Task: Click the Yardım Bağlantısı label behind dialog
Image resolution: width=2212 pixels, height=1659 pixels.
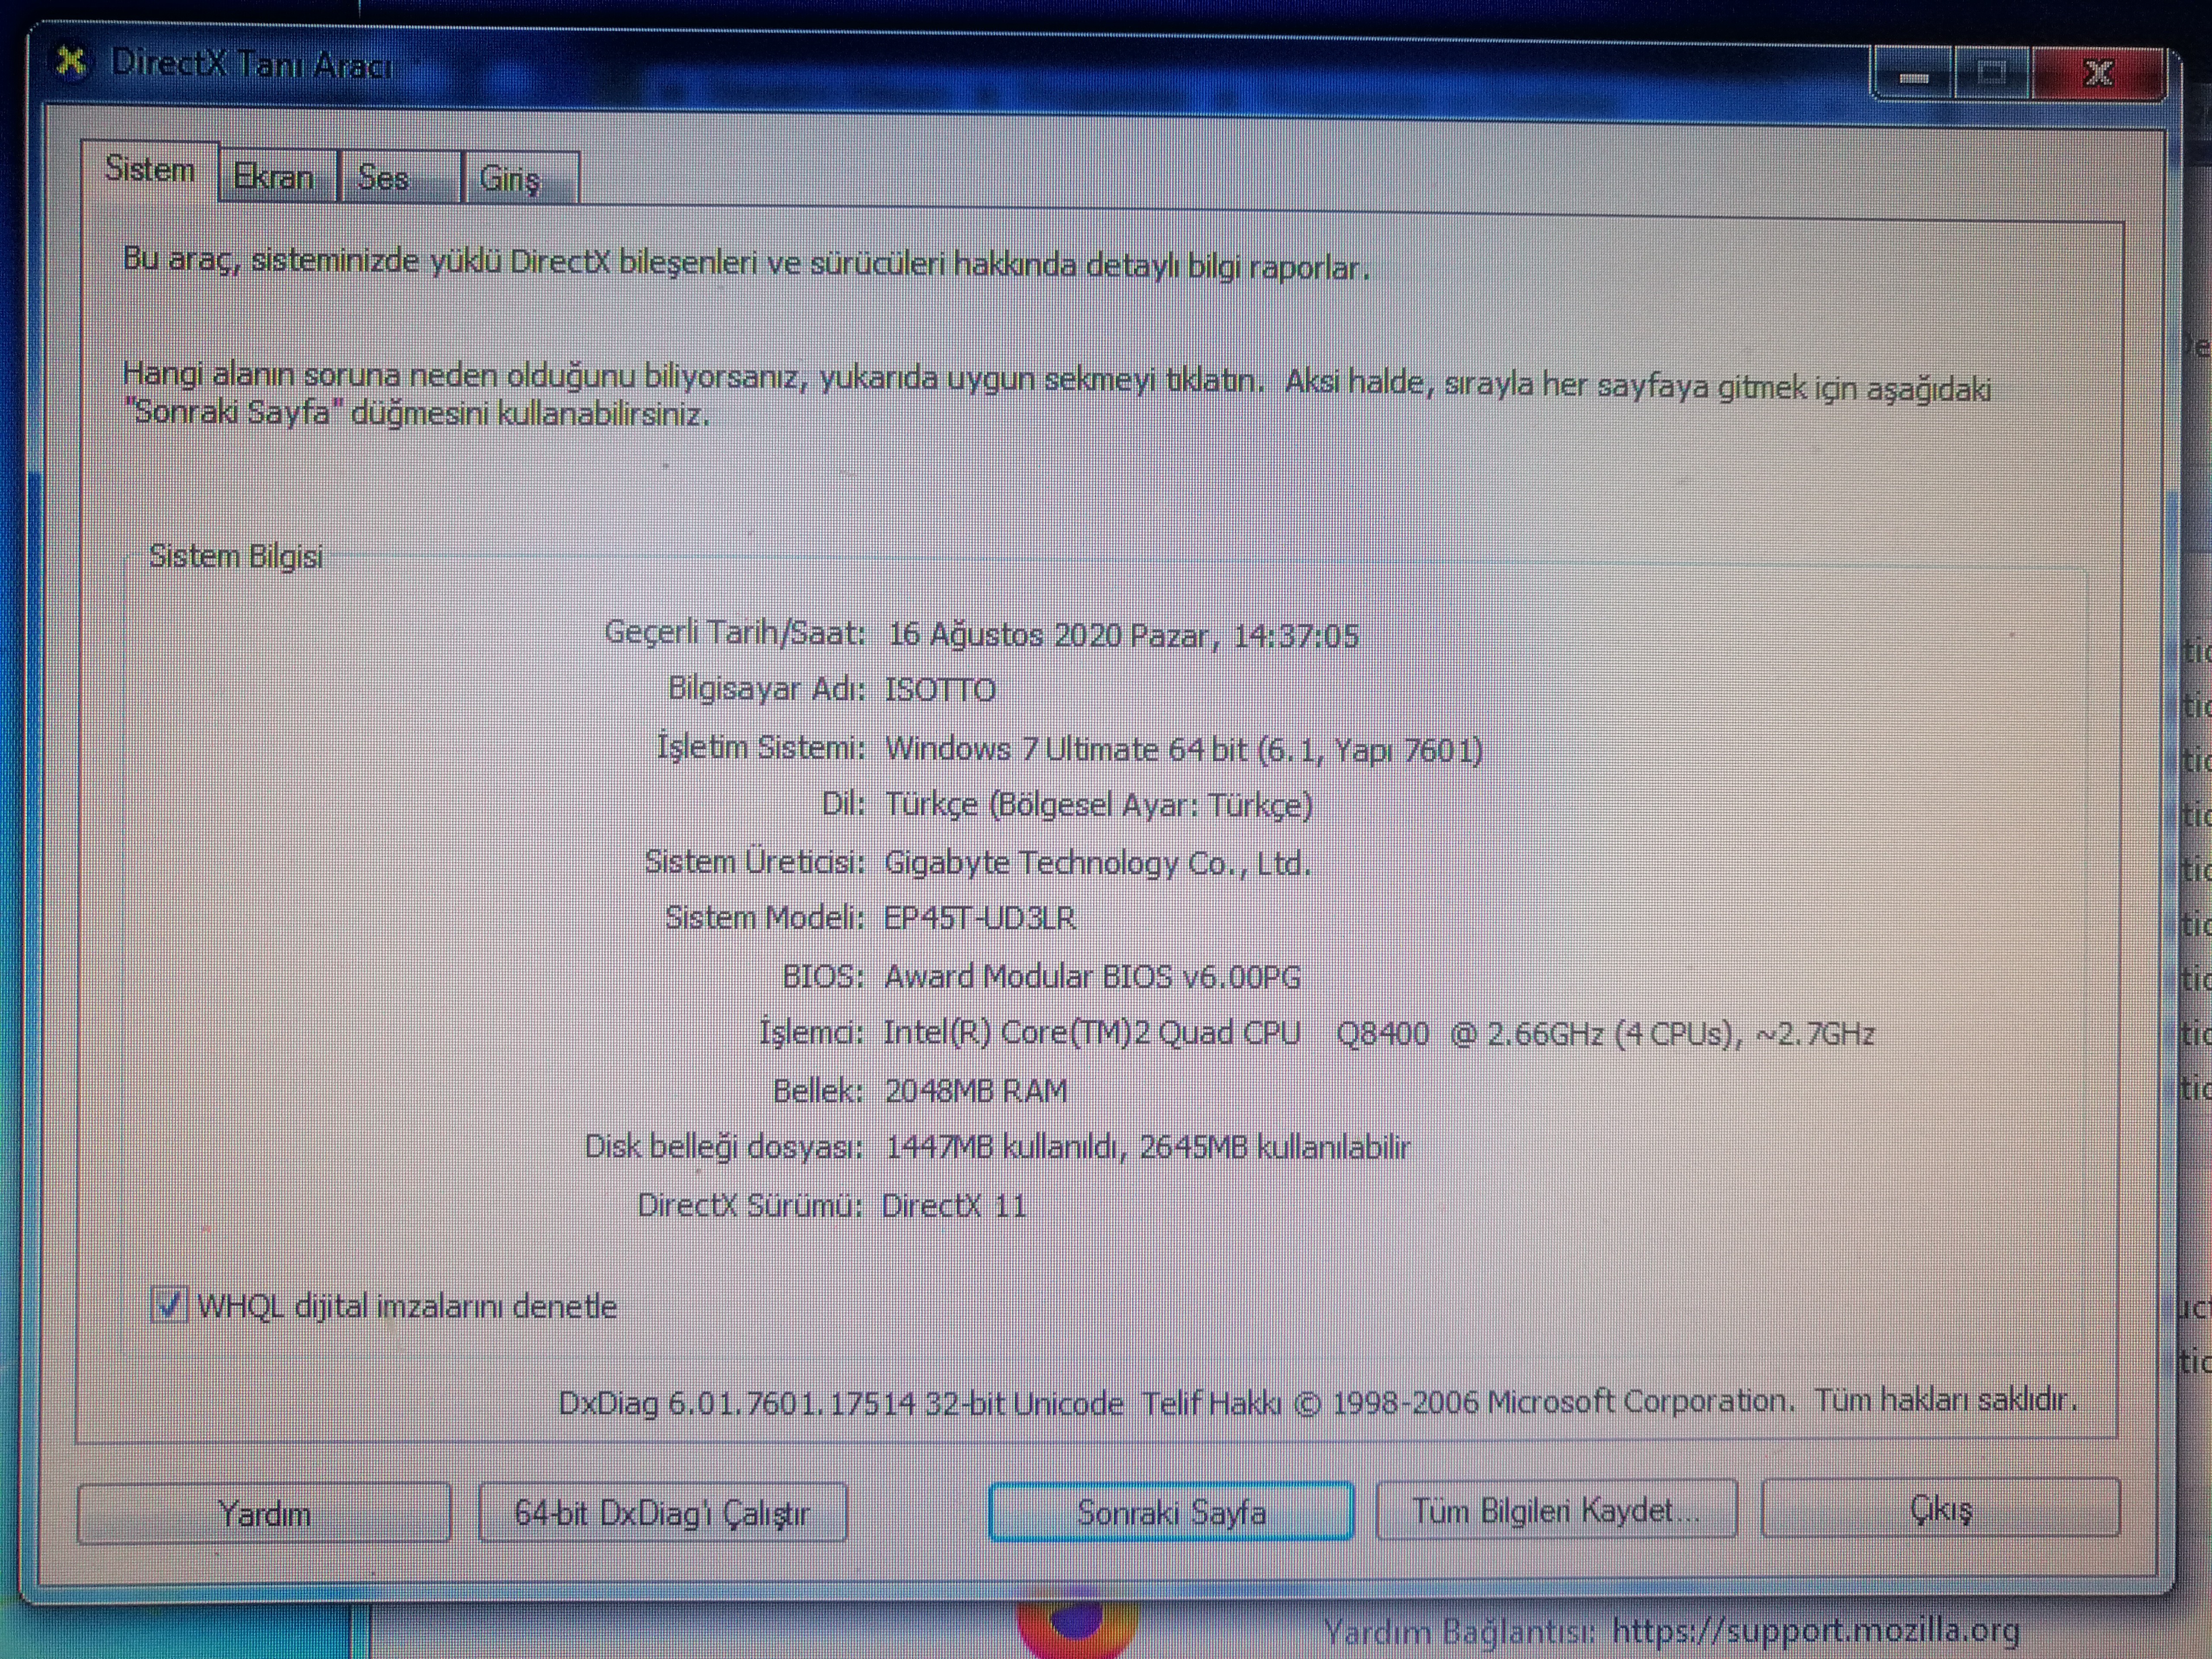Action: pos(1459,1632)
